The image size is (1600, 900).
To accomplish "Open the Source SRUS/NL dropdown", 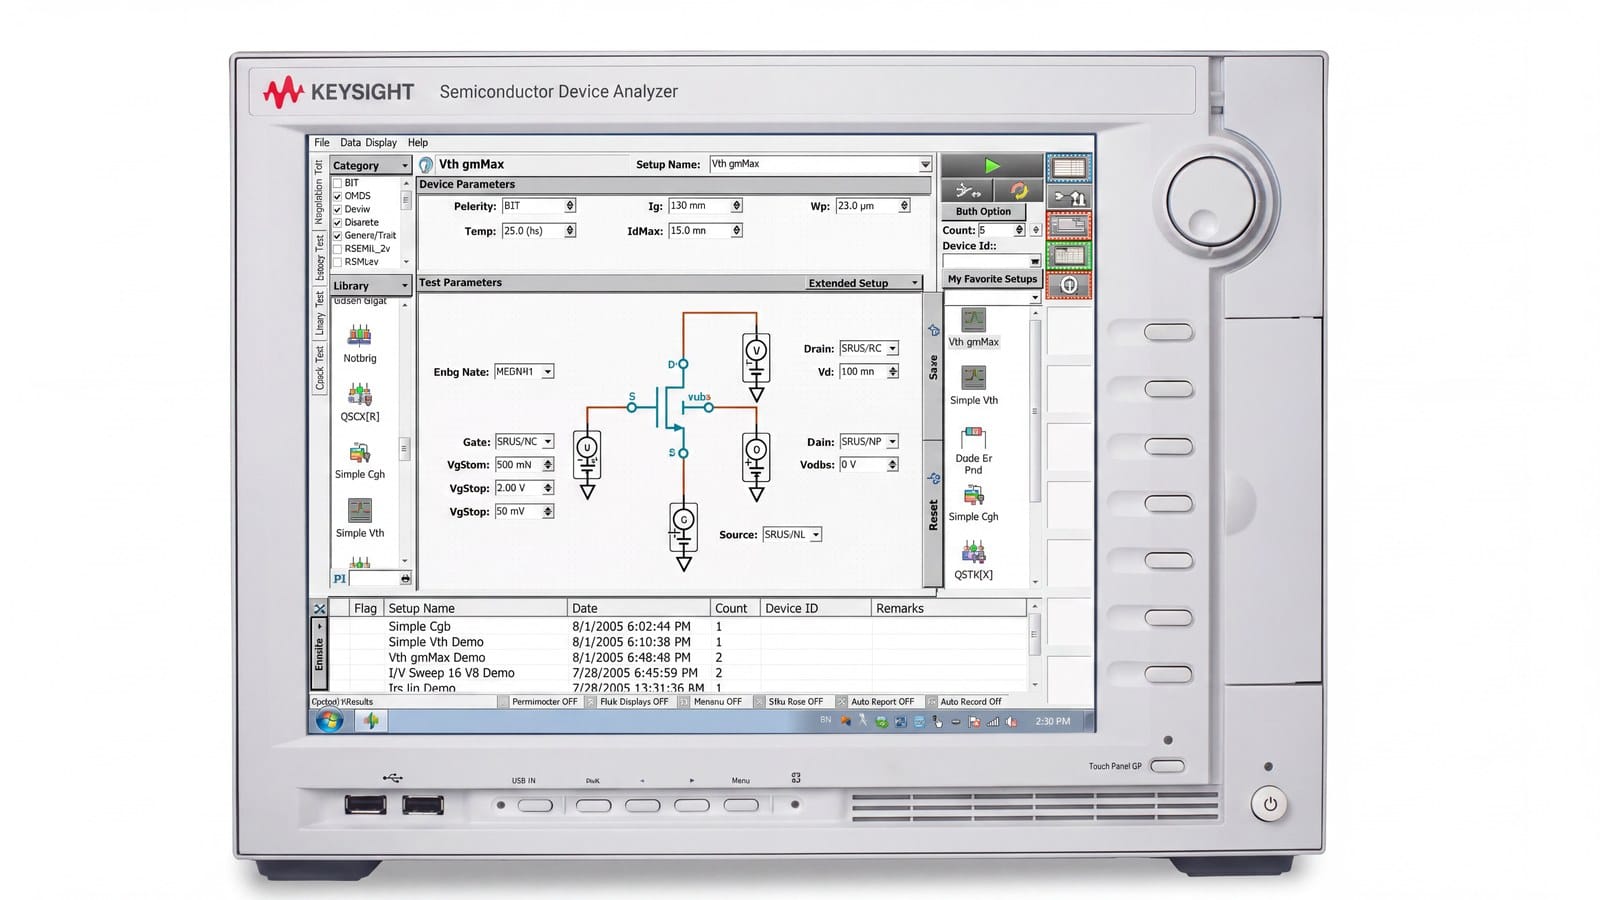I will (792, 535).
